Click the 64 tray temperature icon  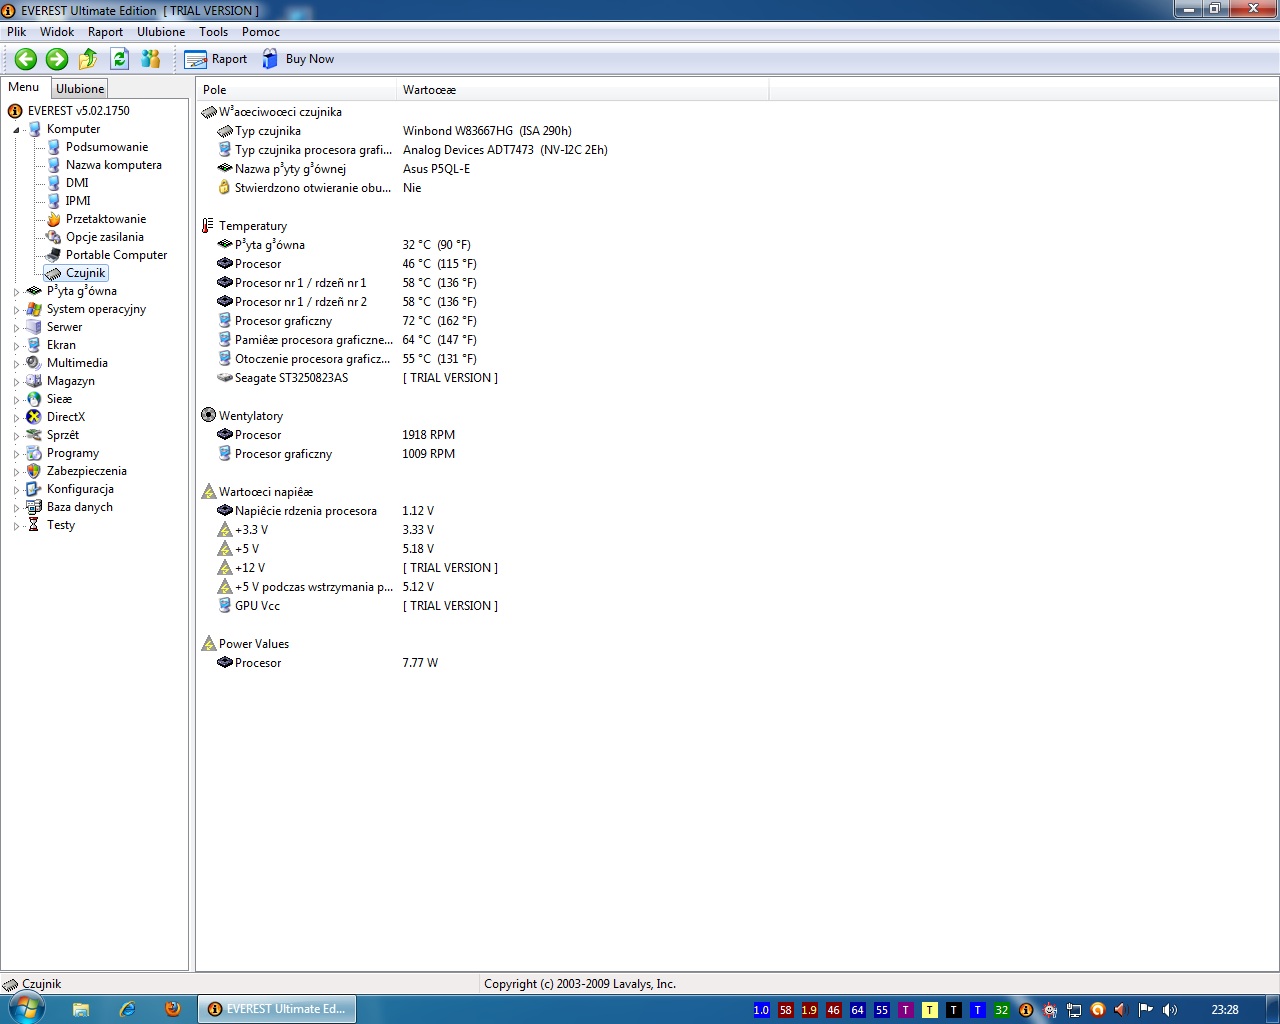pos(857,1010)
